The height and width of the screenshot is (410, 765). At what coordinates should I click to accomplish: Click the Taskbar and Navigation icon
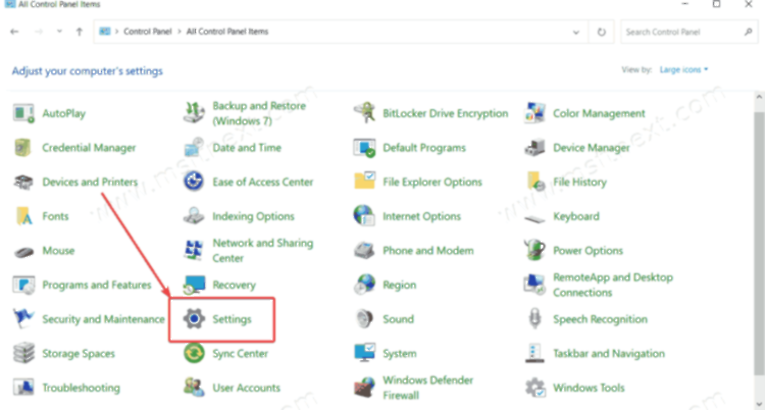pos(534,353)
